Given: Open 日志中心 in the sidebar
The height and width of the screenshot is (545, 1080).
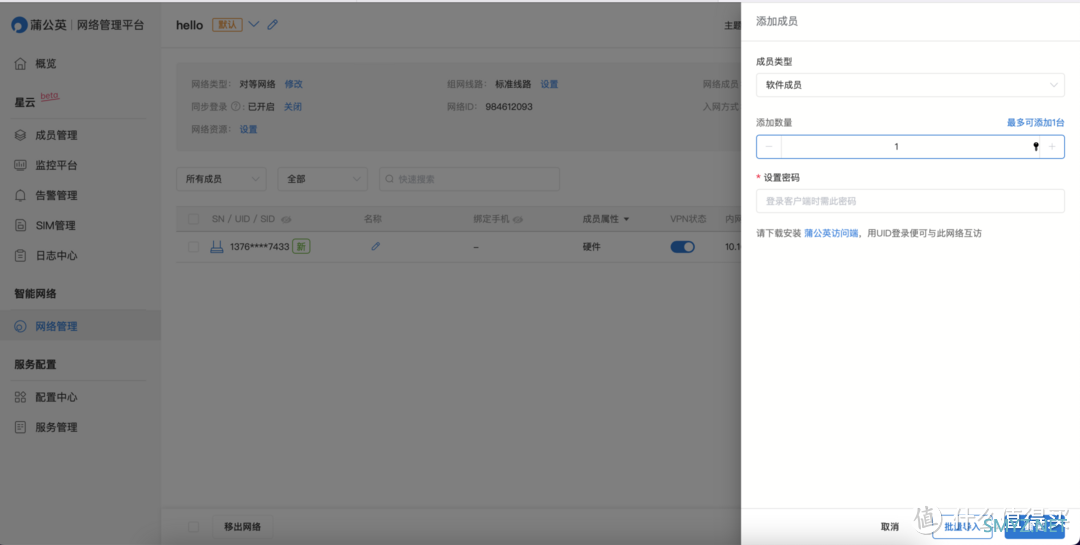Looking at the screenshot, I should 56,256.
